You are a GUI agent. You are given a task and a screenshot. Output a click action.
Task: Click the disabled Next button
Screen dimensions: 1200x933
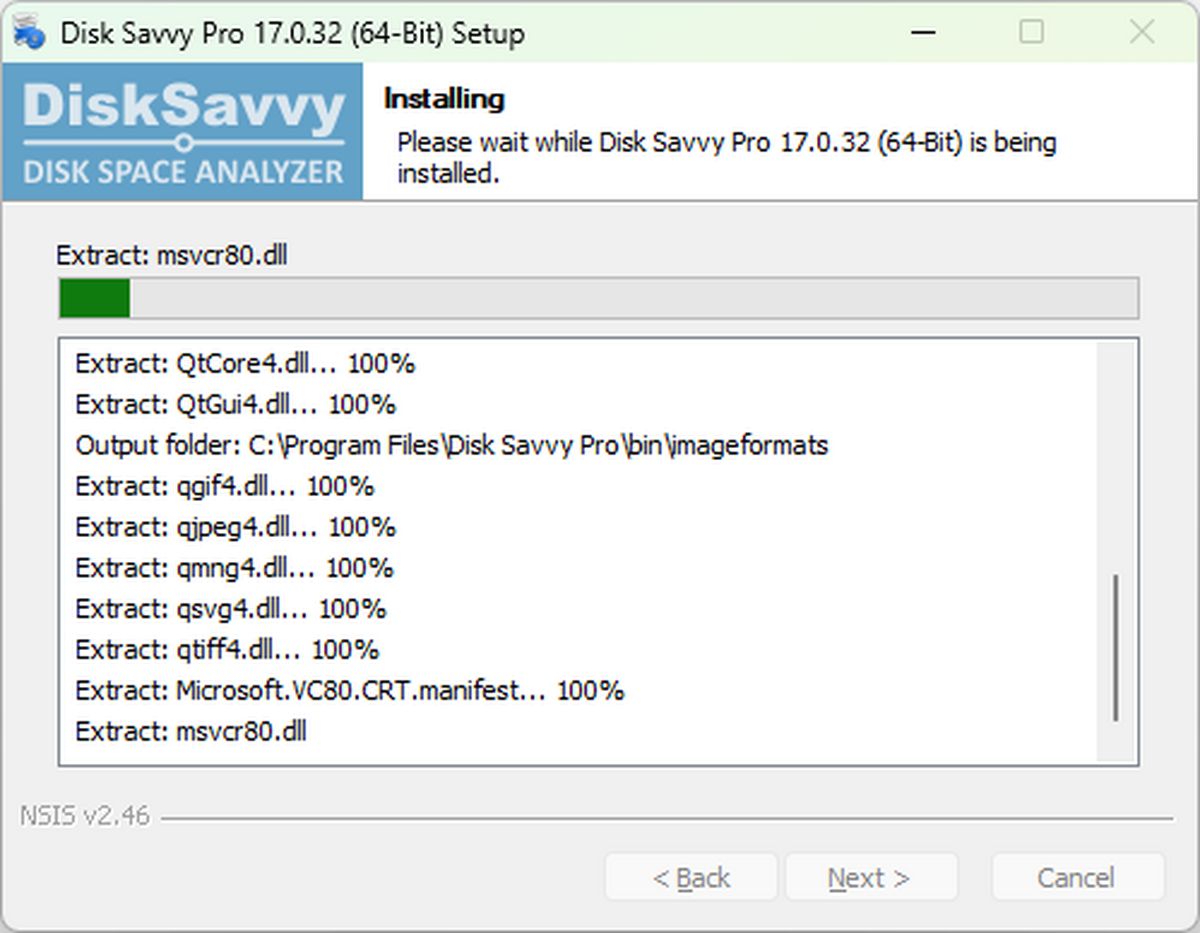(x=871, y=877)
